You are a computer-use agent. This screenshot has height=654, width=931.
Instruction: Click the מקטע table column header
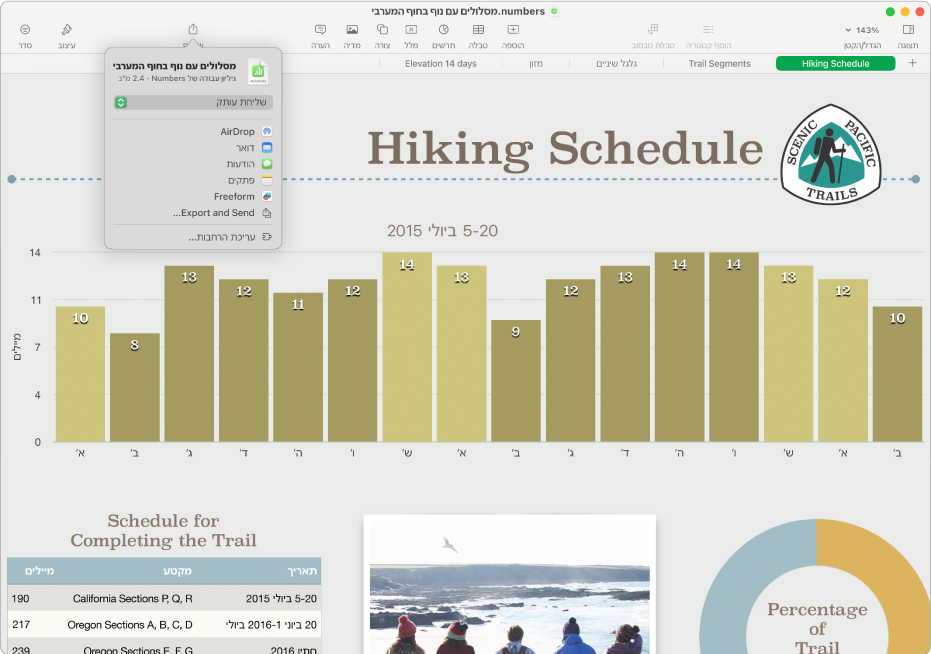click(x=178, y=571)
